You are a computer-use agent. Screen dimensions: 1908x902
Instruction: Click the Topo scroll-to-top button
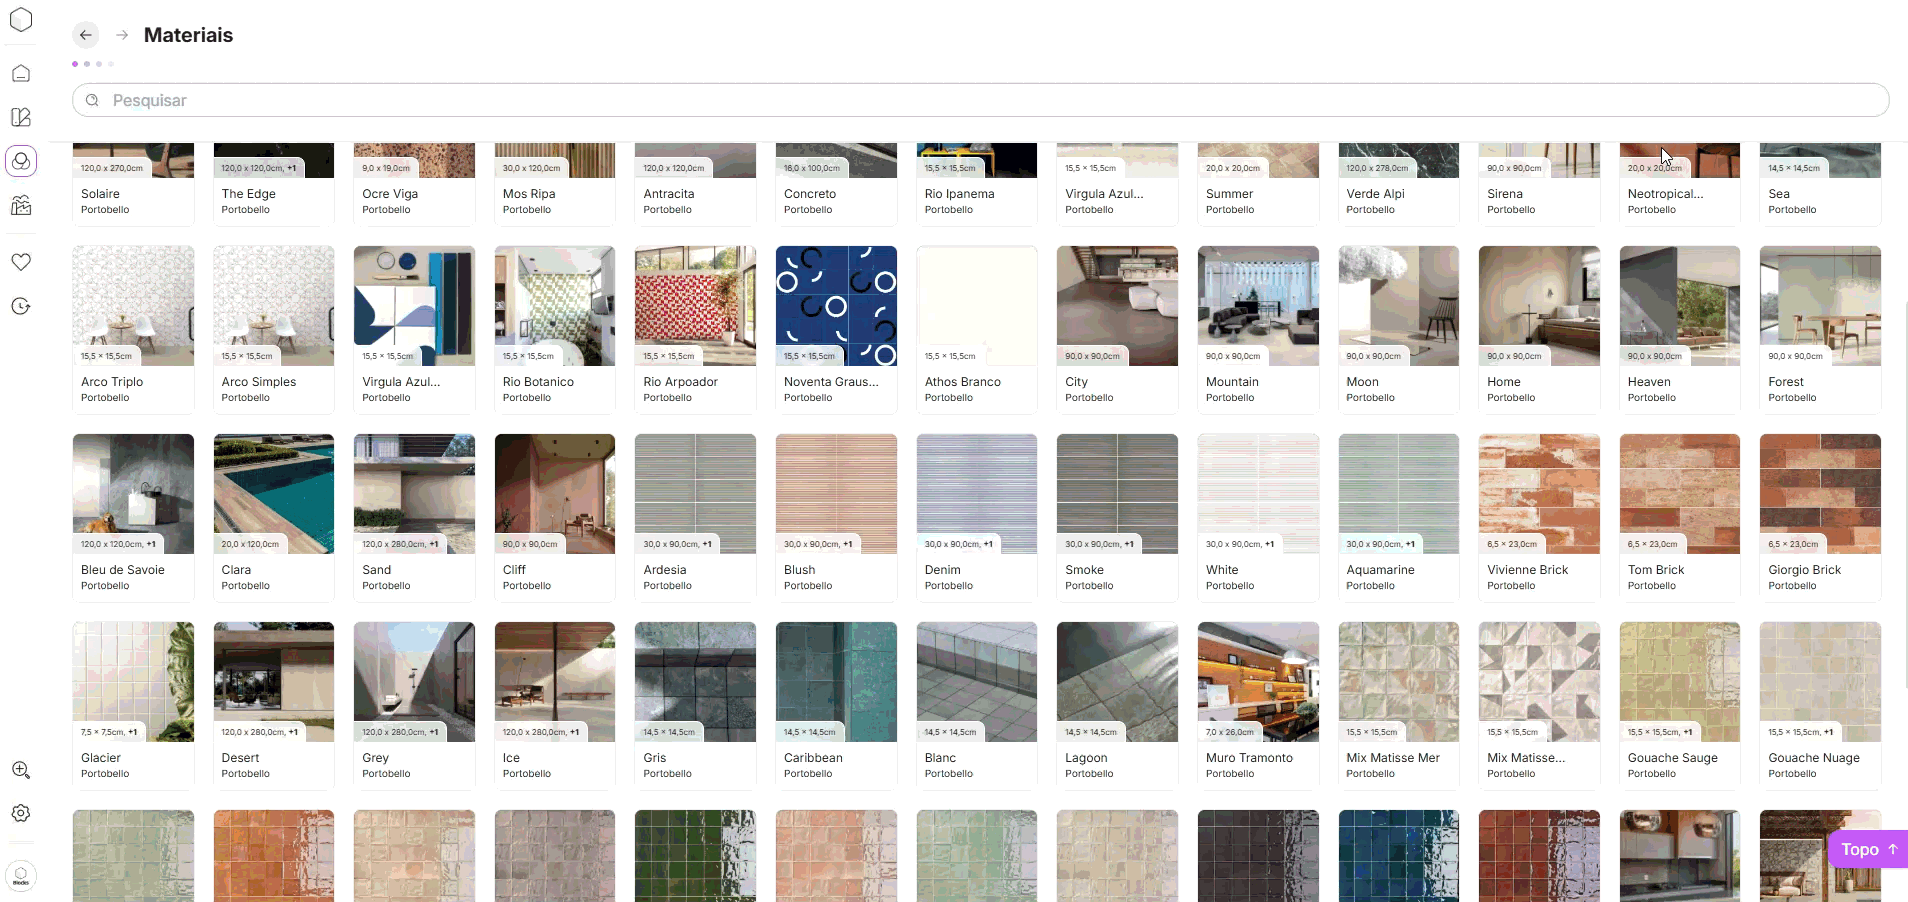point(1867,849)
